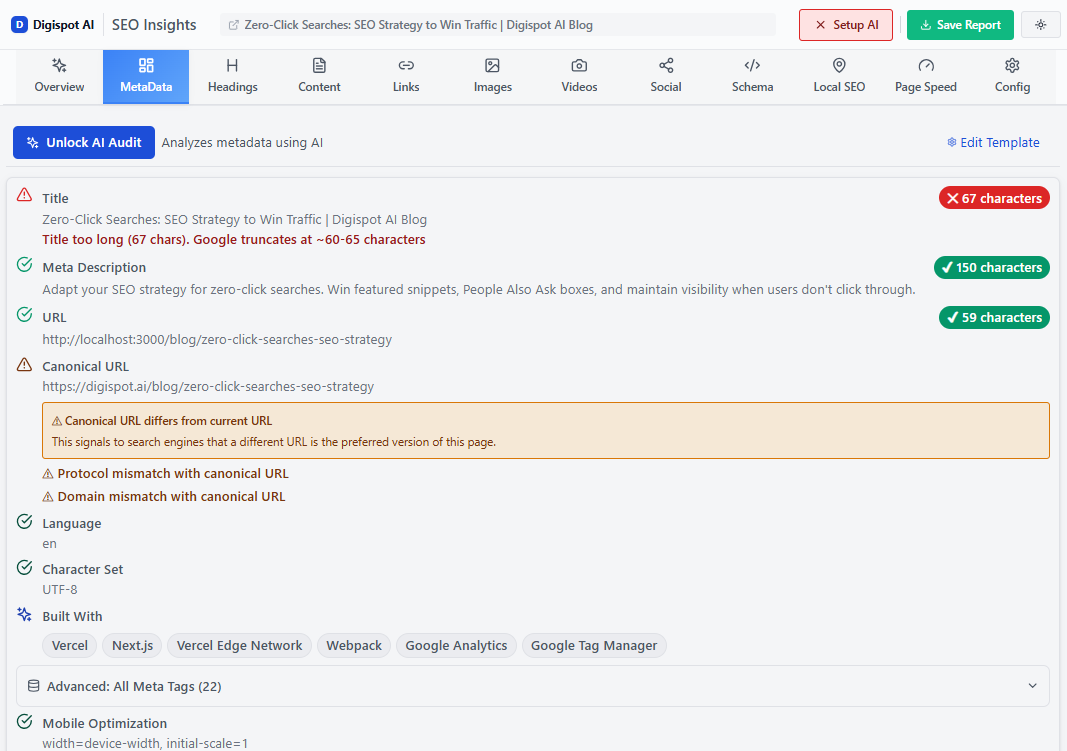This screenshot has width=1067, height=751.
Task: Open the Images section icon
Action: 492,64
